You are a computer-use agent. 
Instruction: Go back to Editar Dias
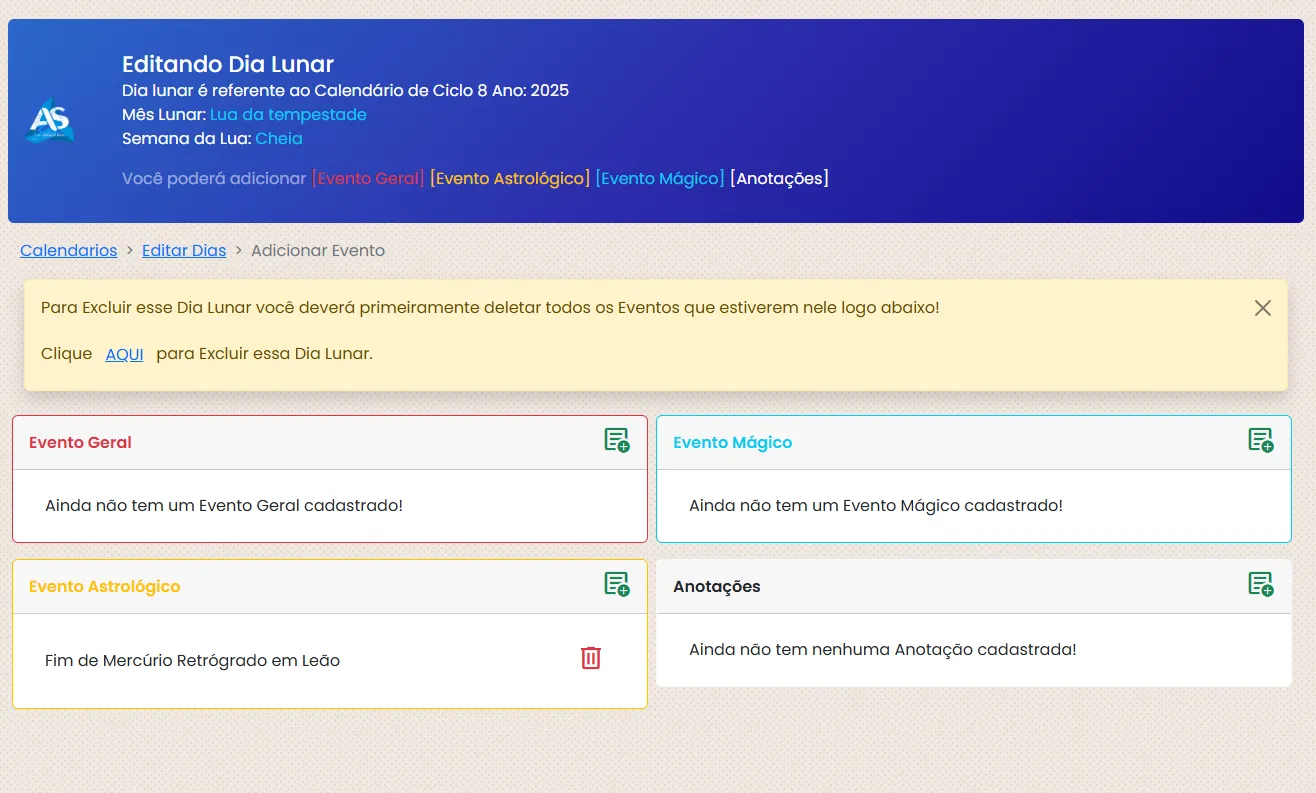pyautogui.click(x=184, y=250)
